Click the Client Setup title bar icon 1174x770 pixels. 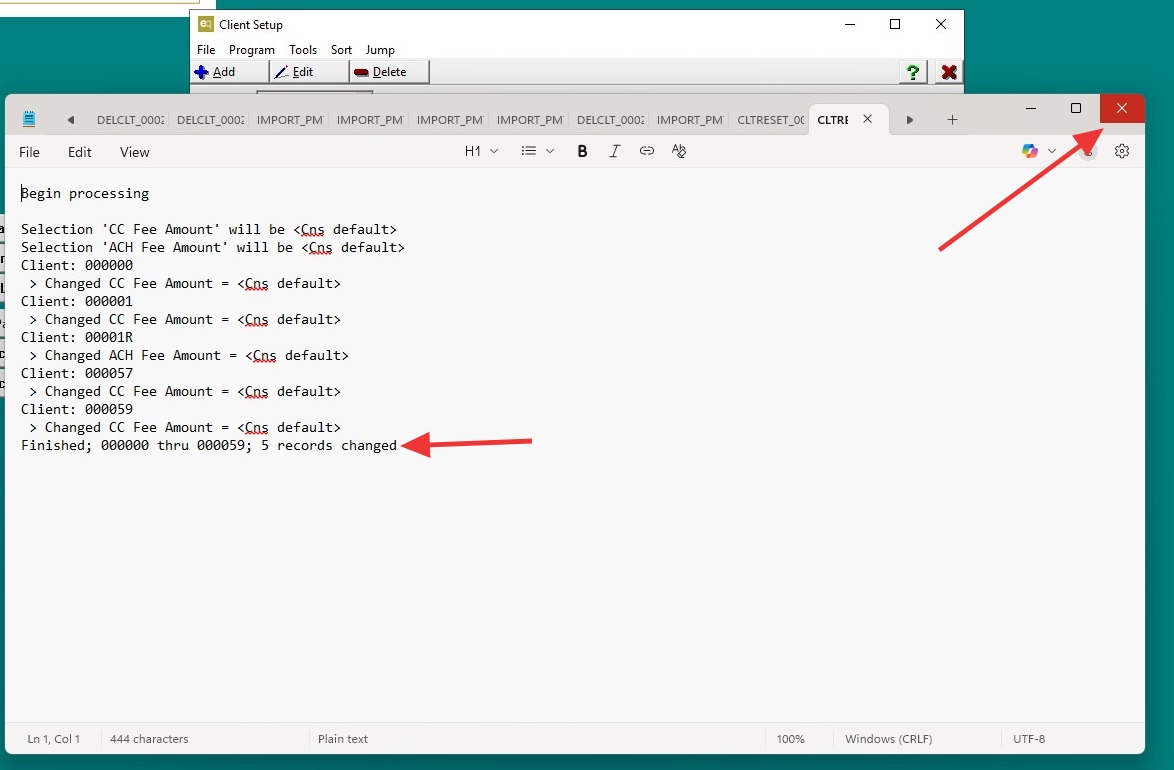[x=205, y=24]
